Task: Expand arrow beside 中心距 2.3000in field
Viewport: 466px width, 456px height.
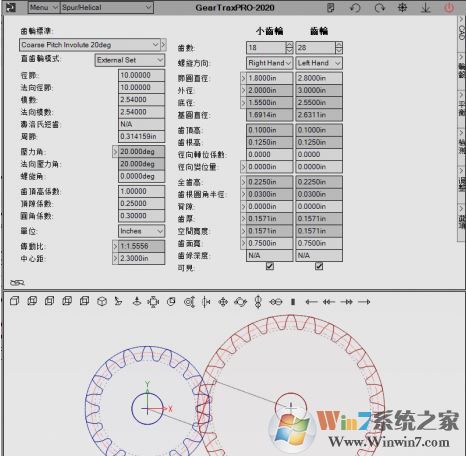Action: 115,258
